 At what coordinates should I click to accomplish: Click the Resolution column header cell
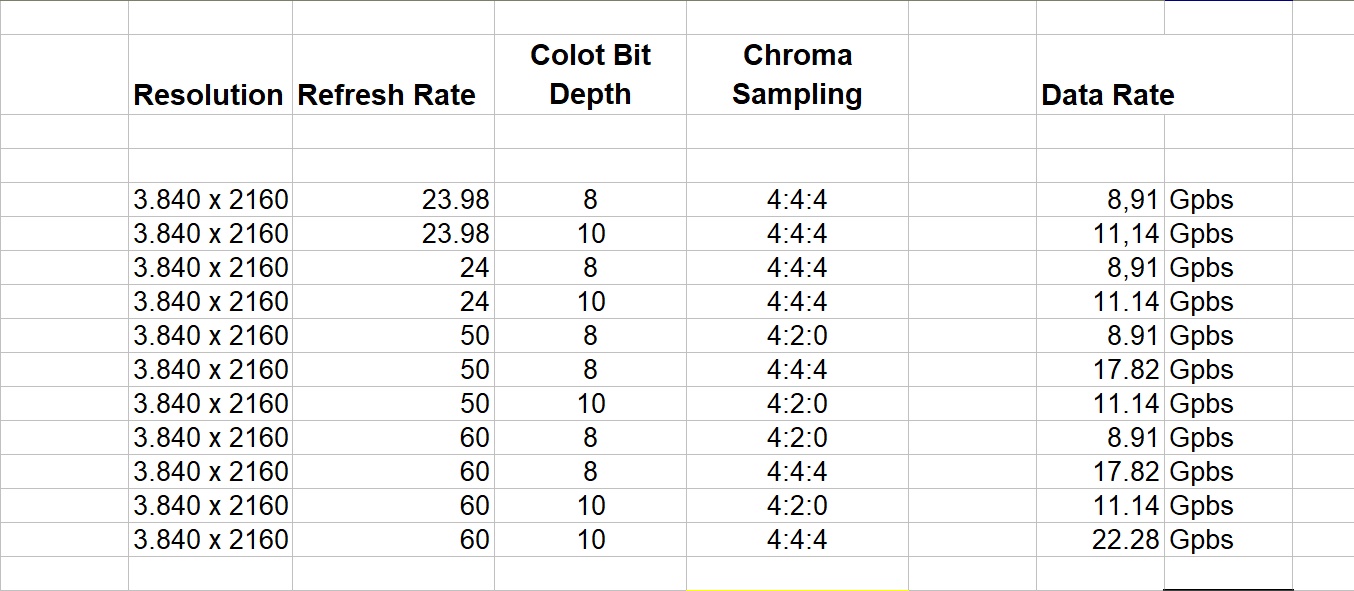tap(209, 95)
